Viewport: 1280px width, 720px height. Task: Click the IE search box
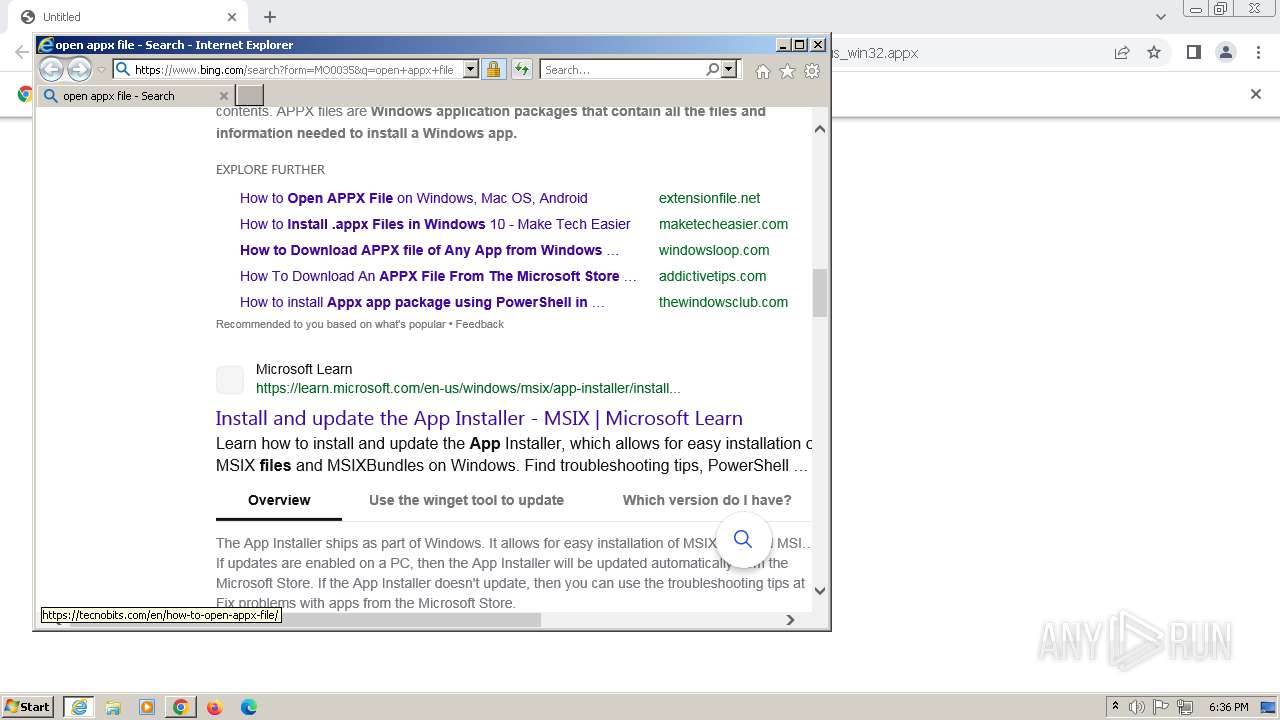(622, 70)
